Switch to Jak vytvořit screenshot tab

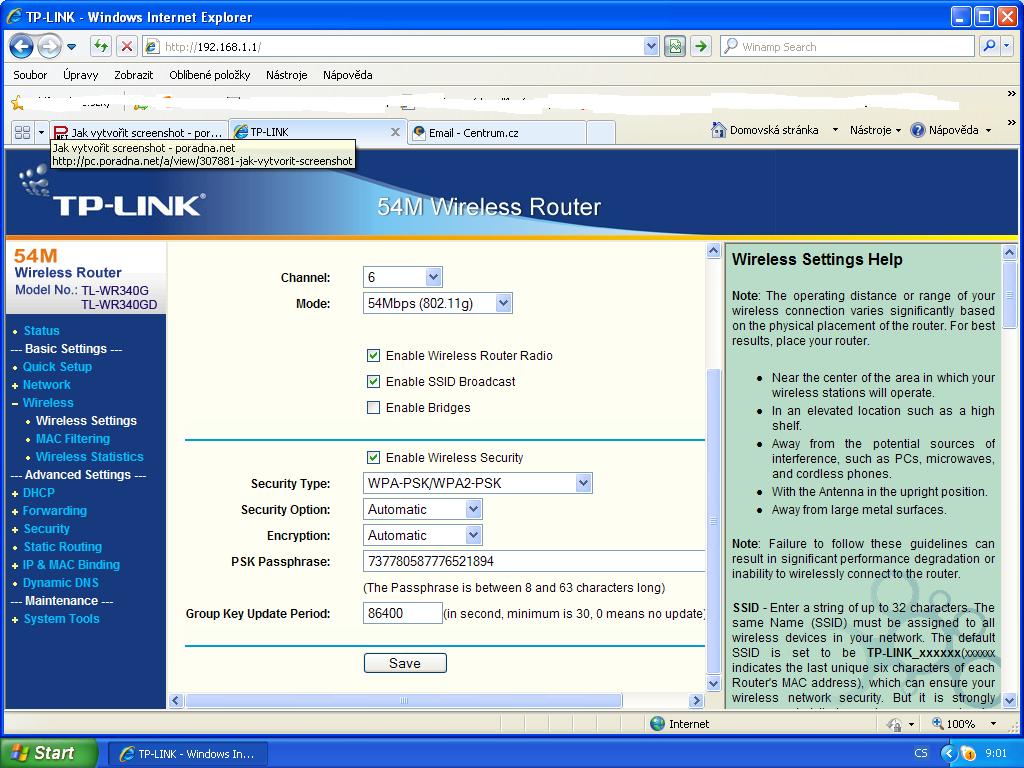139,133
